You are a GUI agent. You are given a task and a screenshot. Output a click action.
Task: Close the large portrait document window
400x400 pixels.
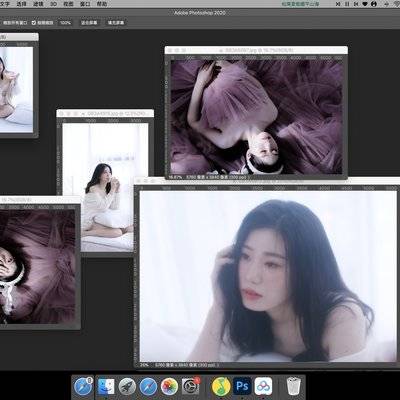pos(139,181)
